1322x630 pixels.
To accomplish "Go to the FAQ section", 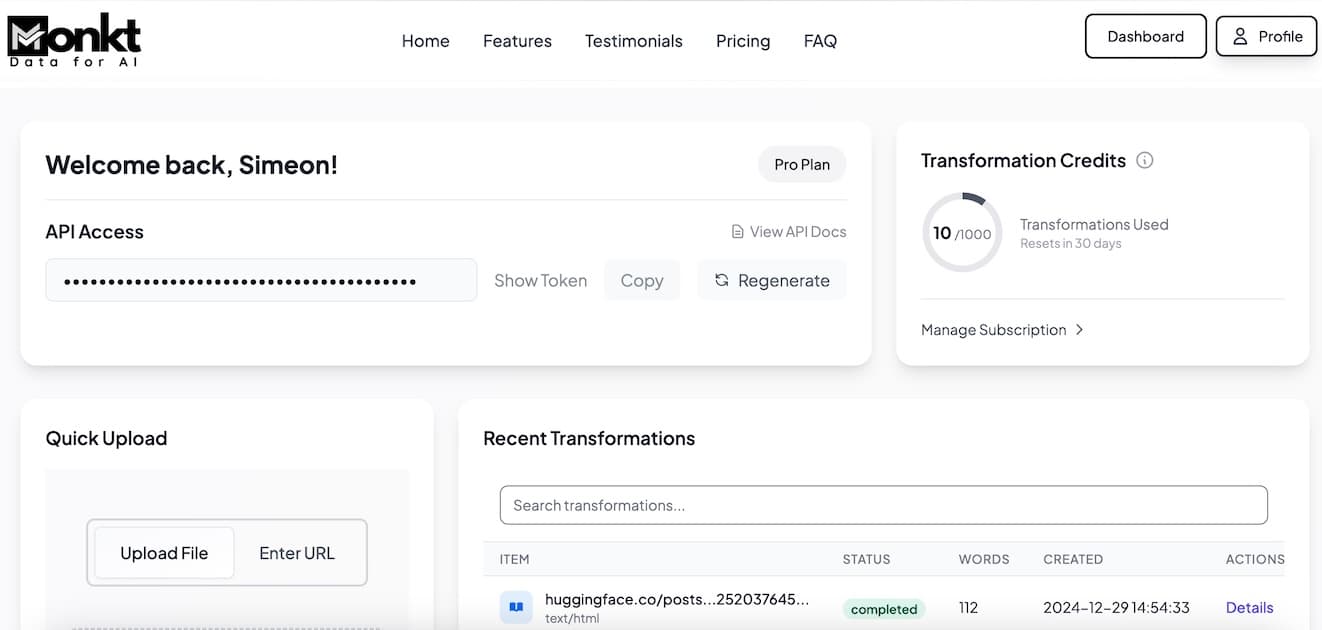I will pyautogui.click(x=820, y=41).
